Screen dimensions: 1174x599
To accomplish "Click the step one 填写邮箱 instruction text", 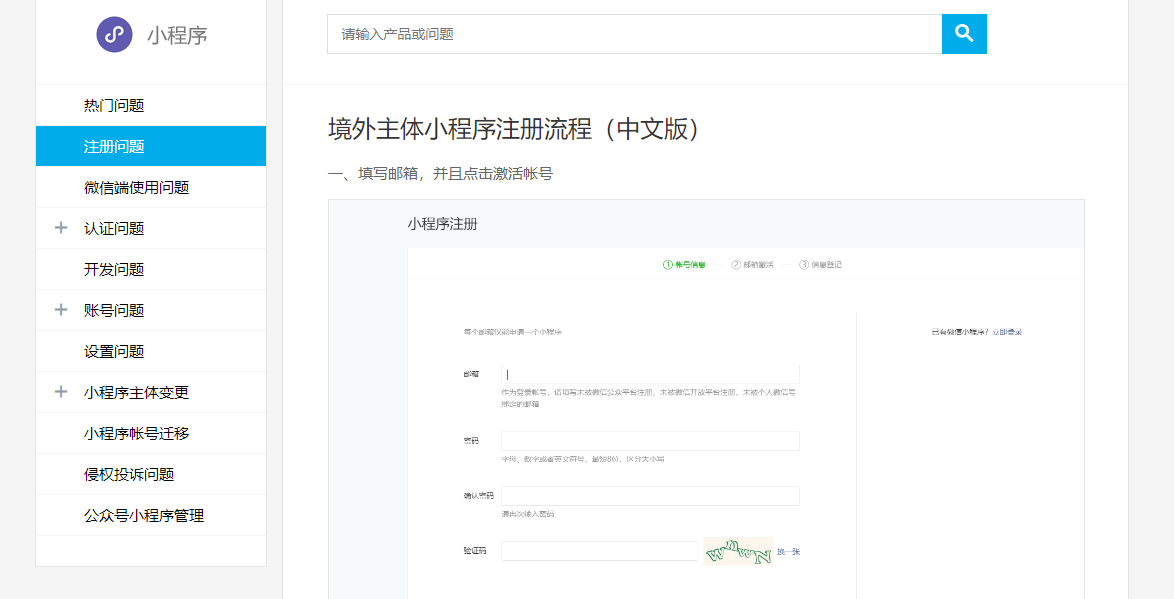I will (440, 174).
